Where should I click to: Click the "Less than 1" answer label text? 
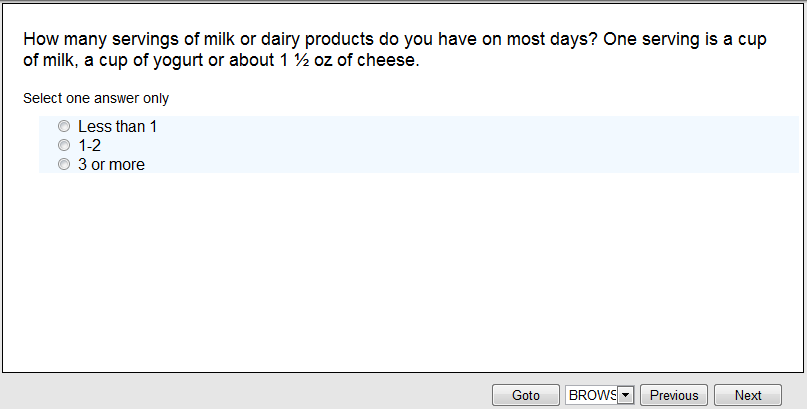pos(117,127)
